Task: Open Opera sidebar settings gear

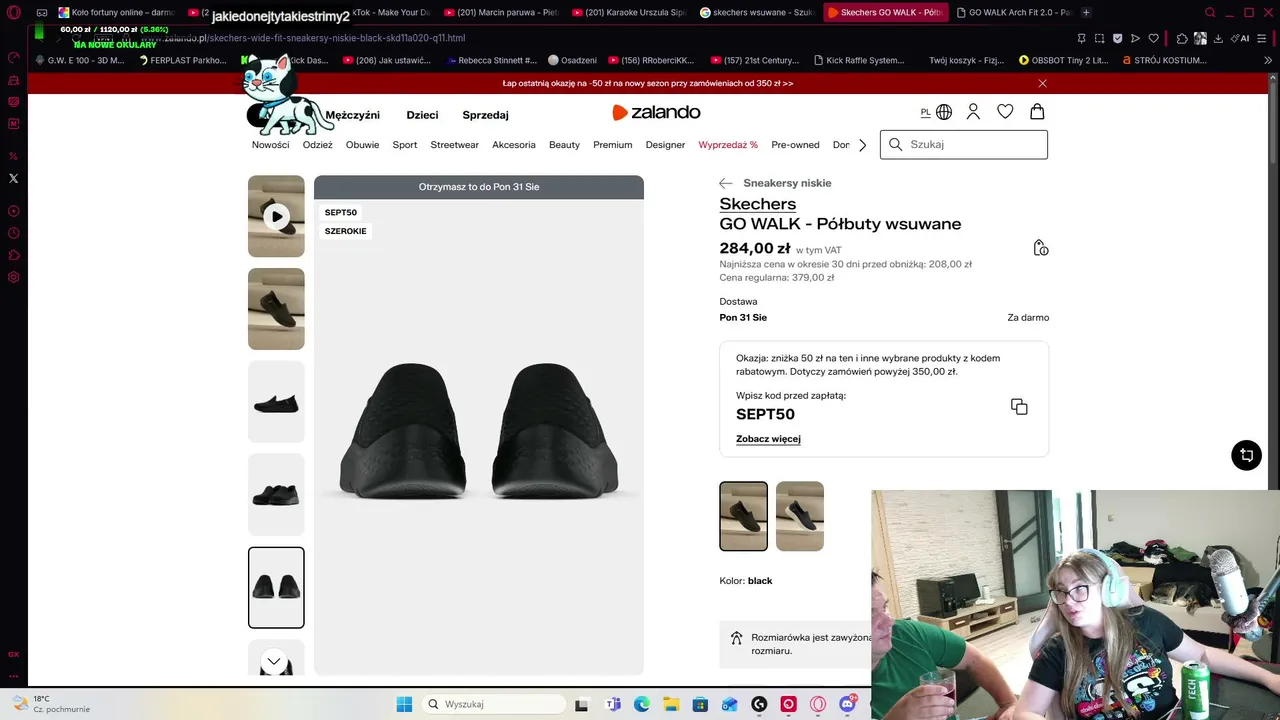Action: click(13, 277)
